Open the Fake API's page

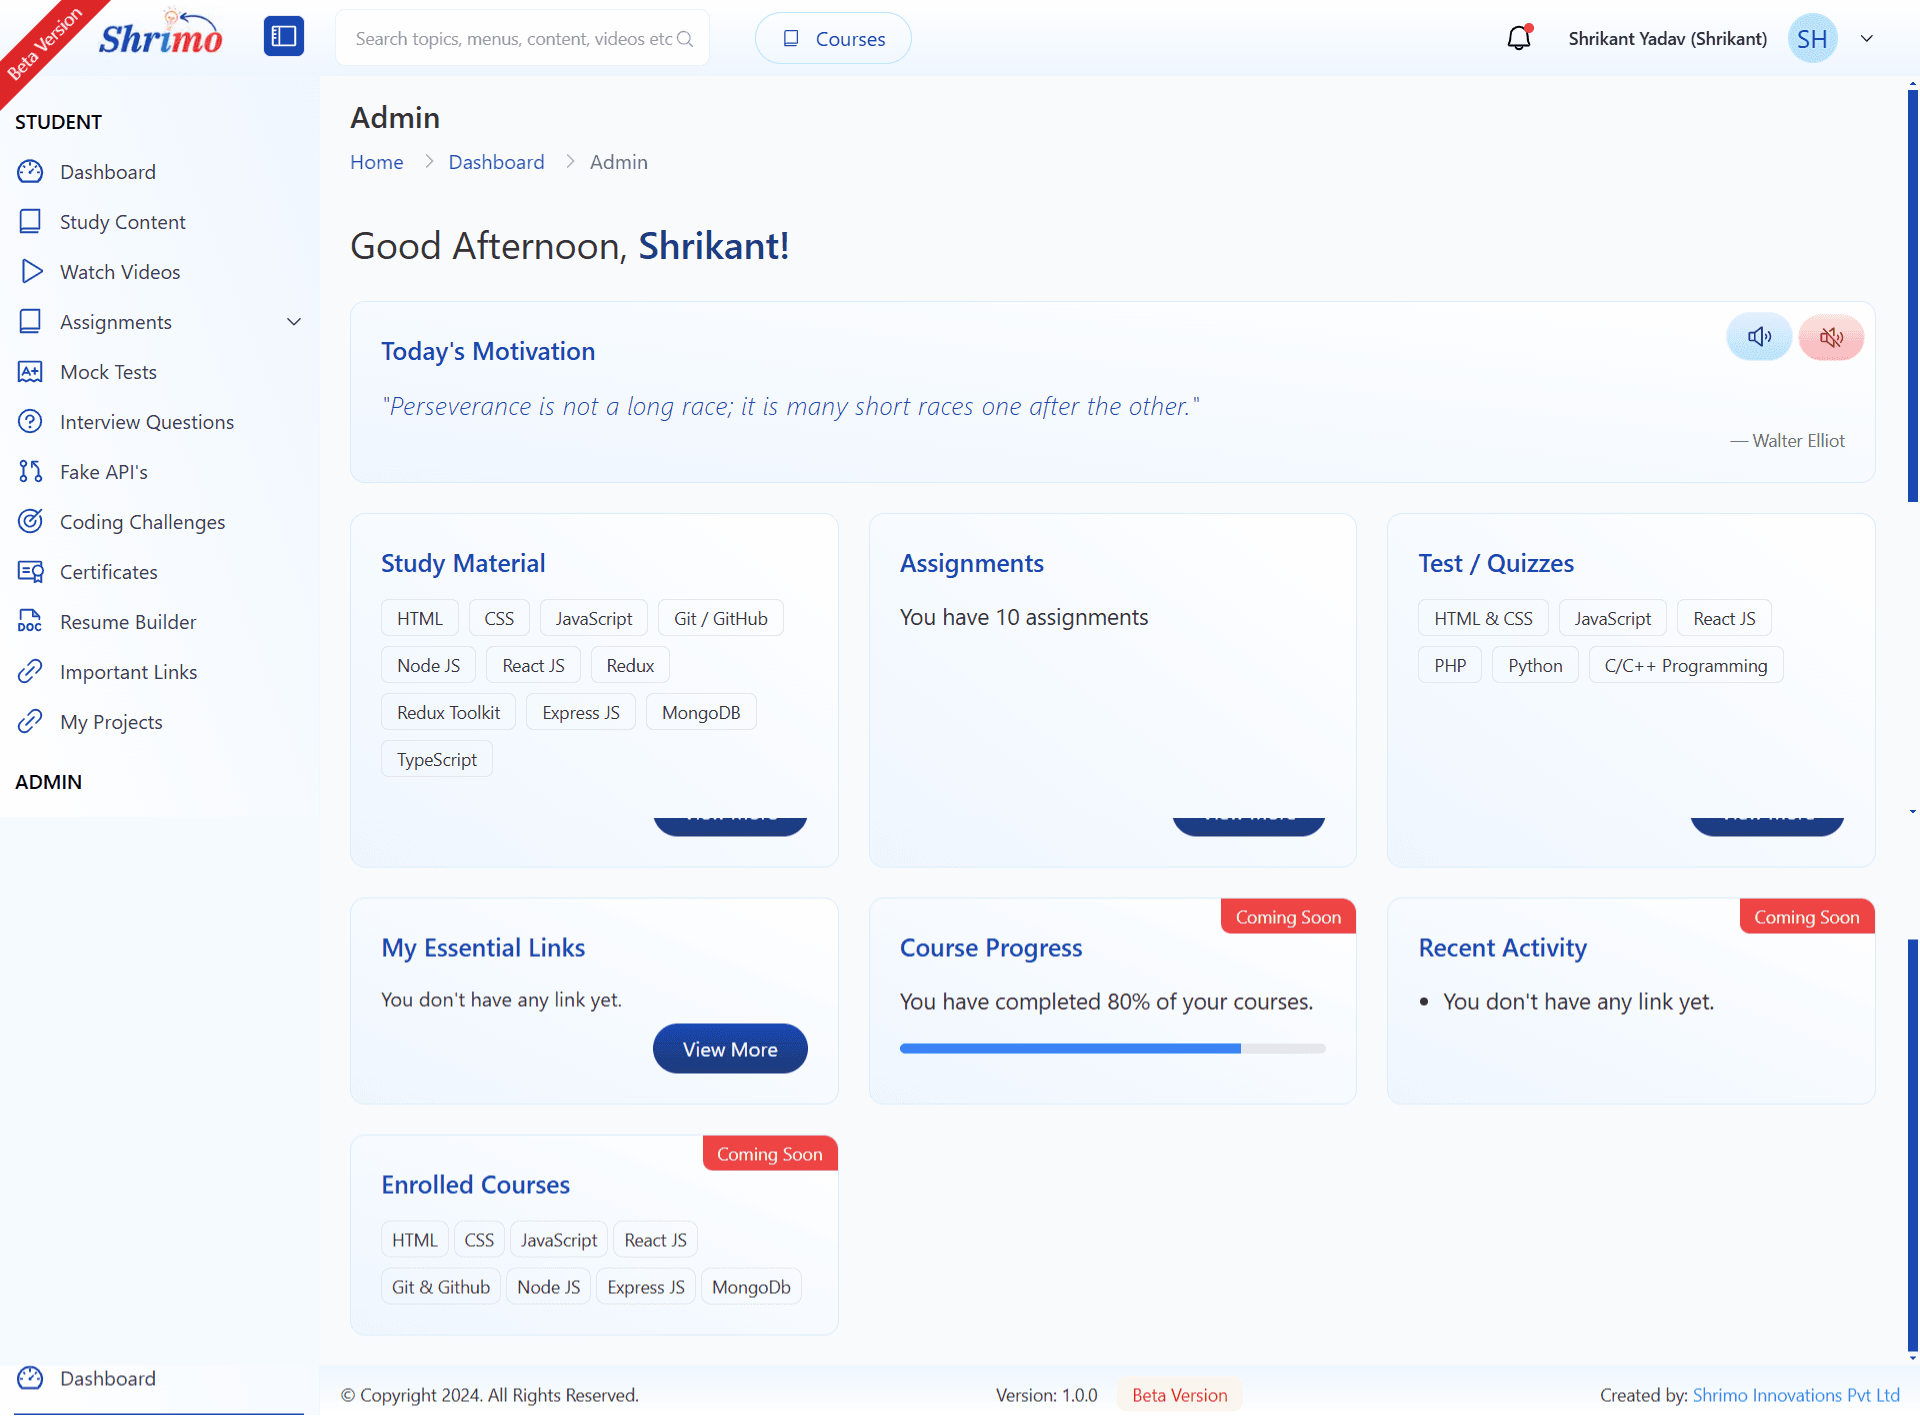103,471
